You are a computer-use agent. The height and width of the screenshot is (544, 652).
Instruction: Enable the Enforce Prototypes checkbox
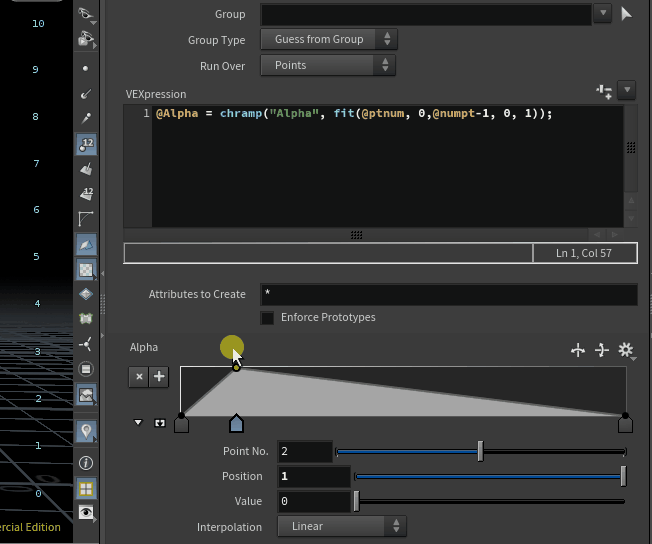(267, 318)
